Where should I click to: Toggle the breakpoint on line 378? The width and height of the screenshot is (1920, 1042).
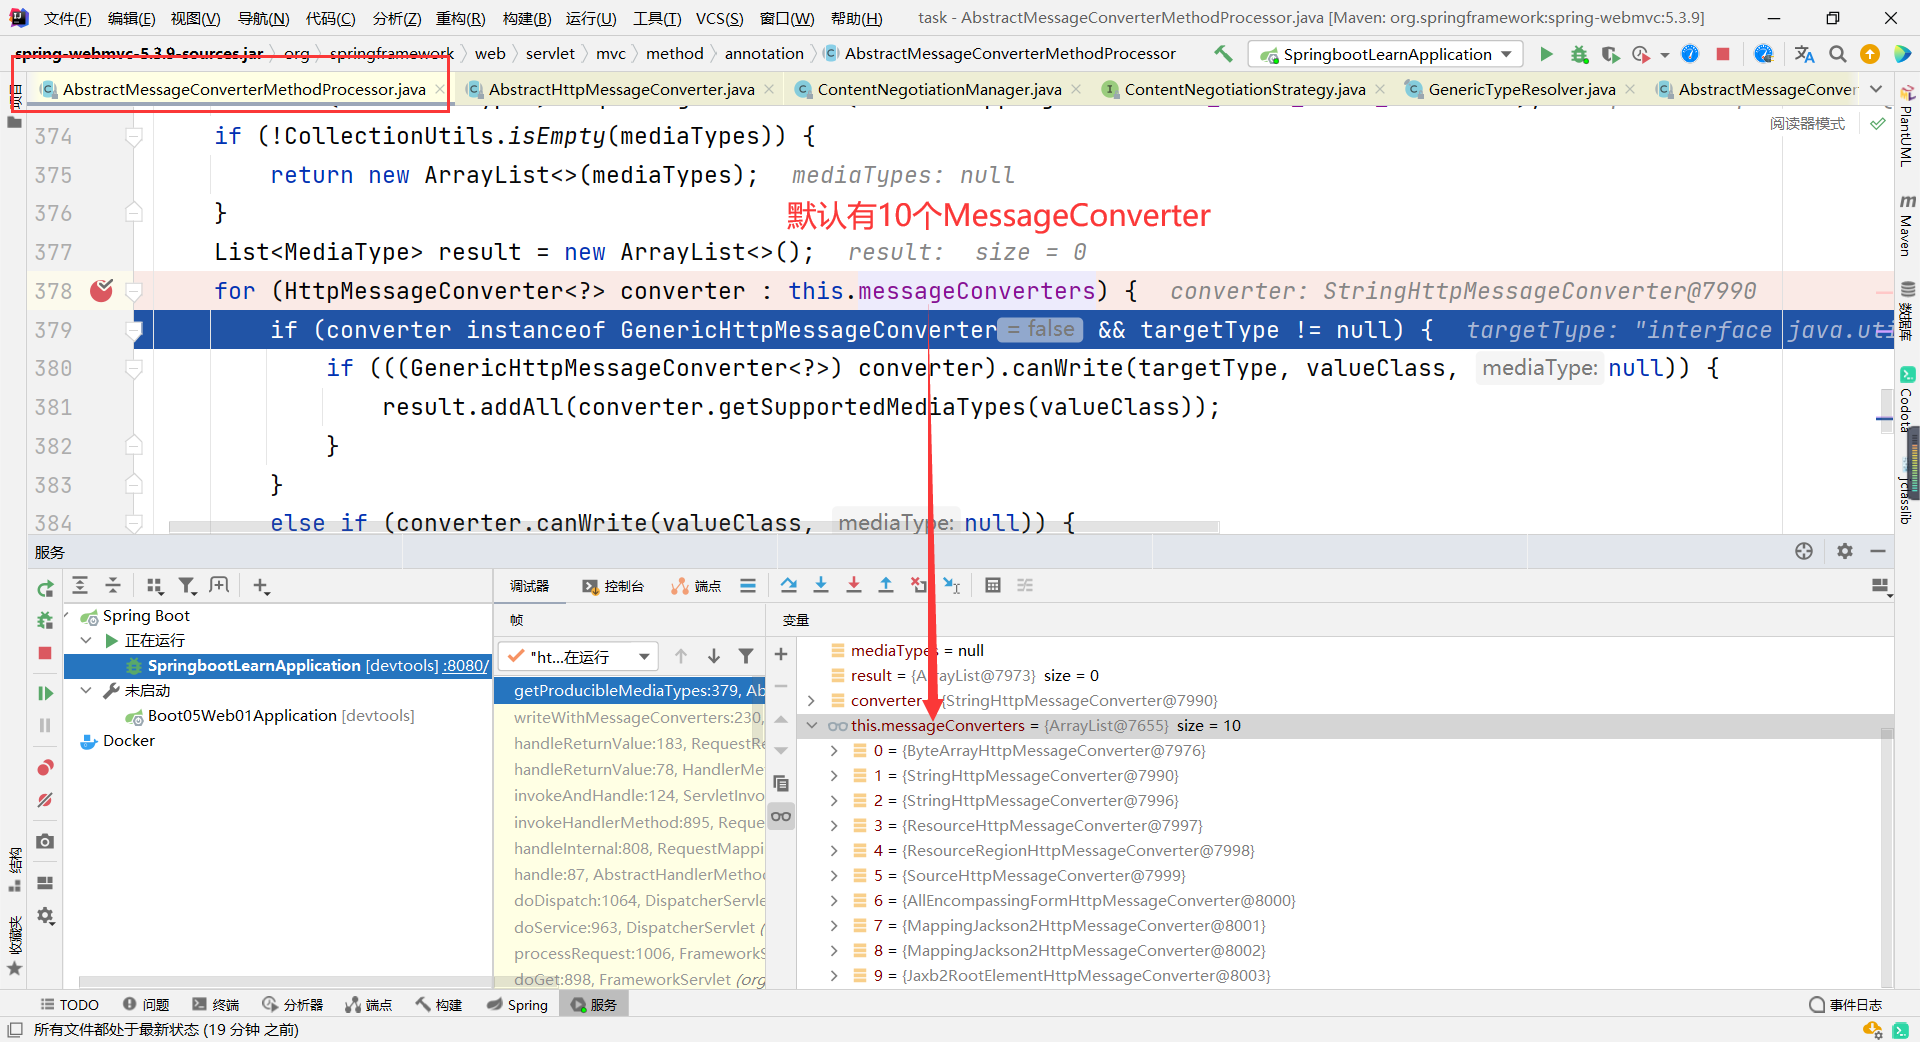(102, 291)
